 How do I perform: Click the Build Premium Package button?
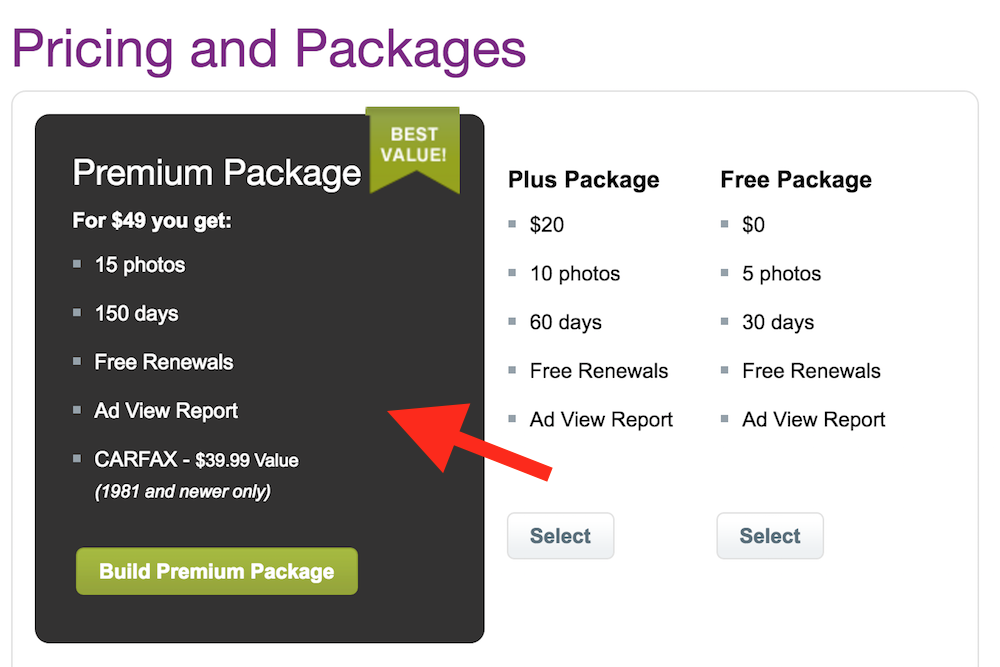(x=217, y=571)
